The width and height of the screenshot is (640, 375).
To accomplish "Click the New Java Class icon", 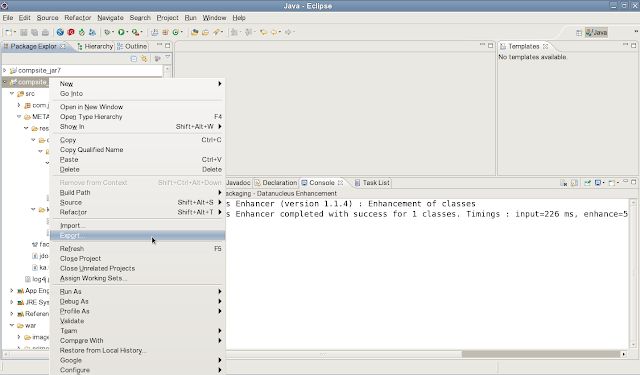I will [x=176, y=32].
